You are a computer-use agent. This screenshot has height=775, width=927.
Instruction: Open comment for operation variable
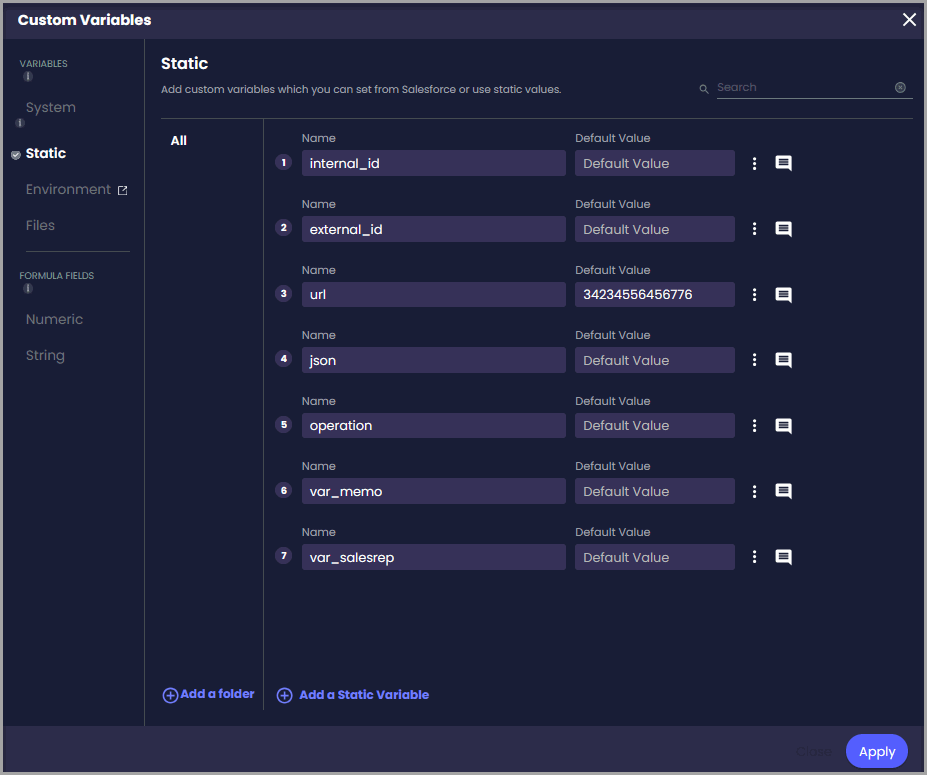click(783, 426)
